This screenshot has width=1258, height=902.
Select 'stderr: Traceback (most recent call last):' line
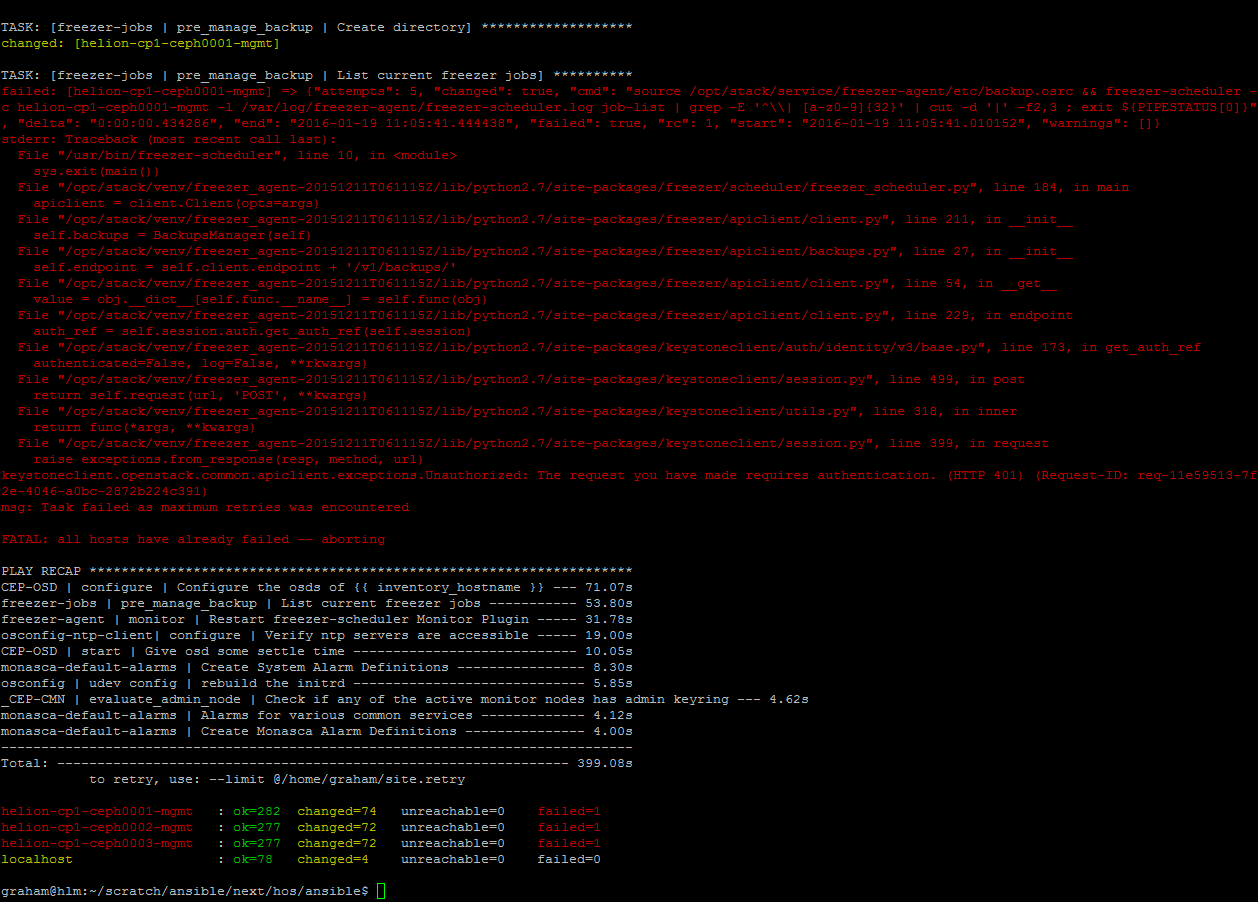169,139
